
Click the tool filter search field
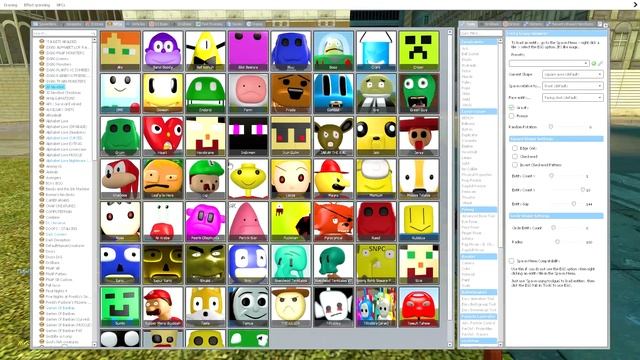[x=481, y=33]
